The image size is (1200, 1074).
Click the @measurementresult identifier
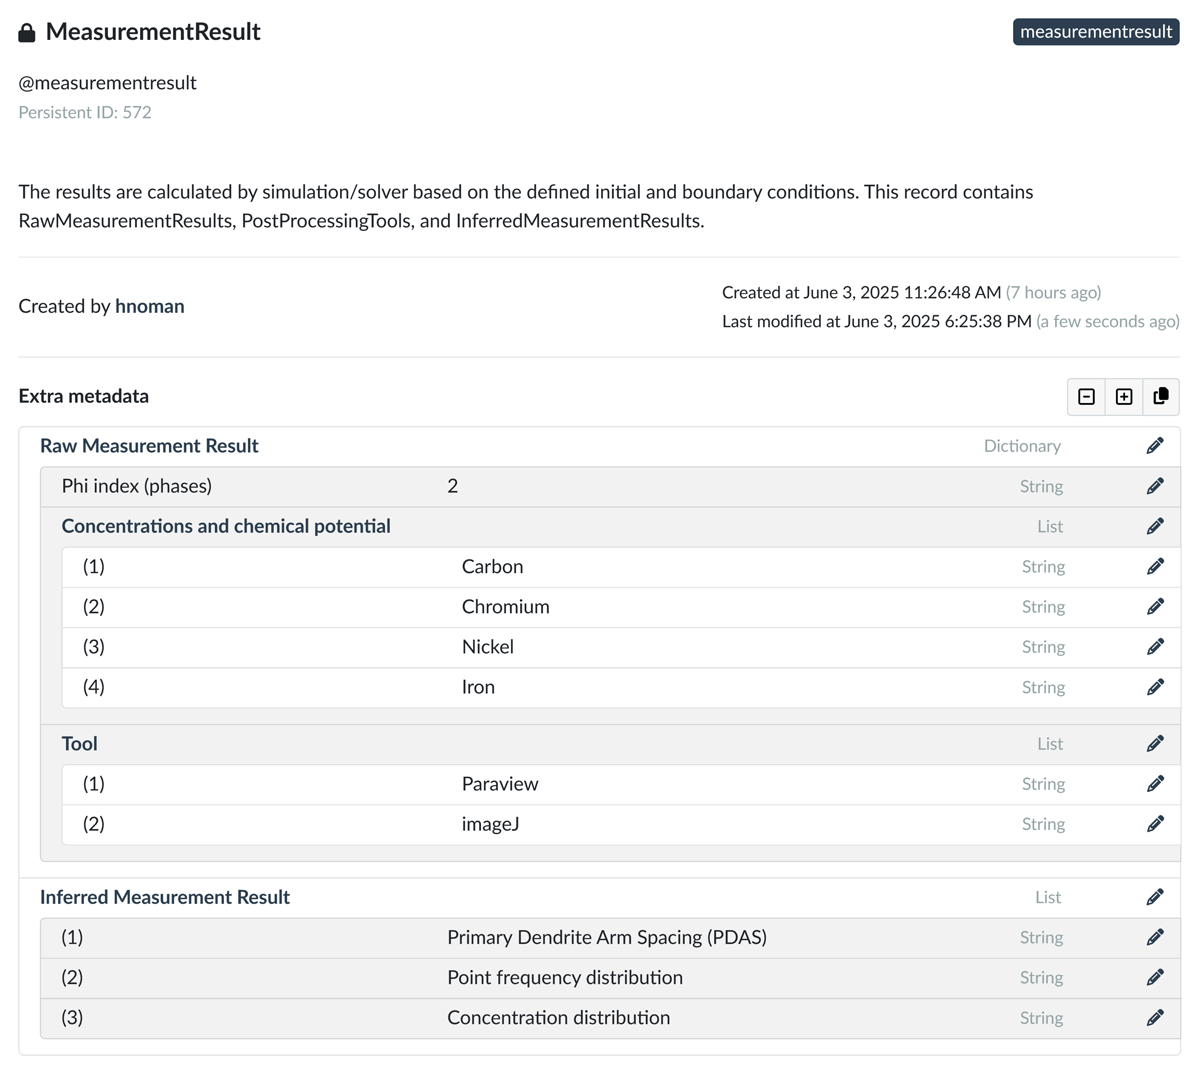(x=108, y=83)
